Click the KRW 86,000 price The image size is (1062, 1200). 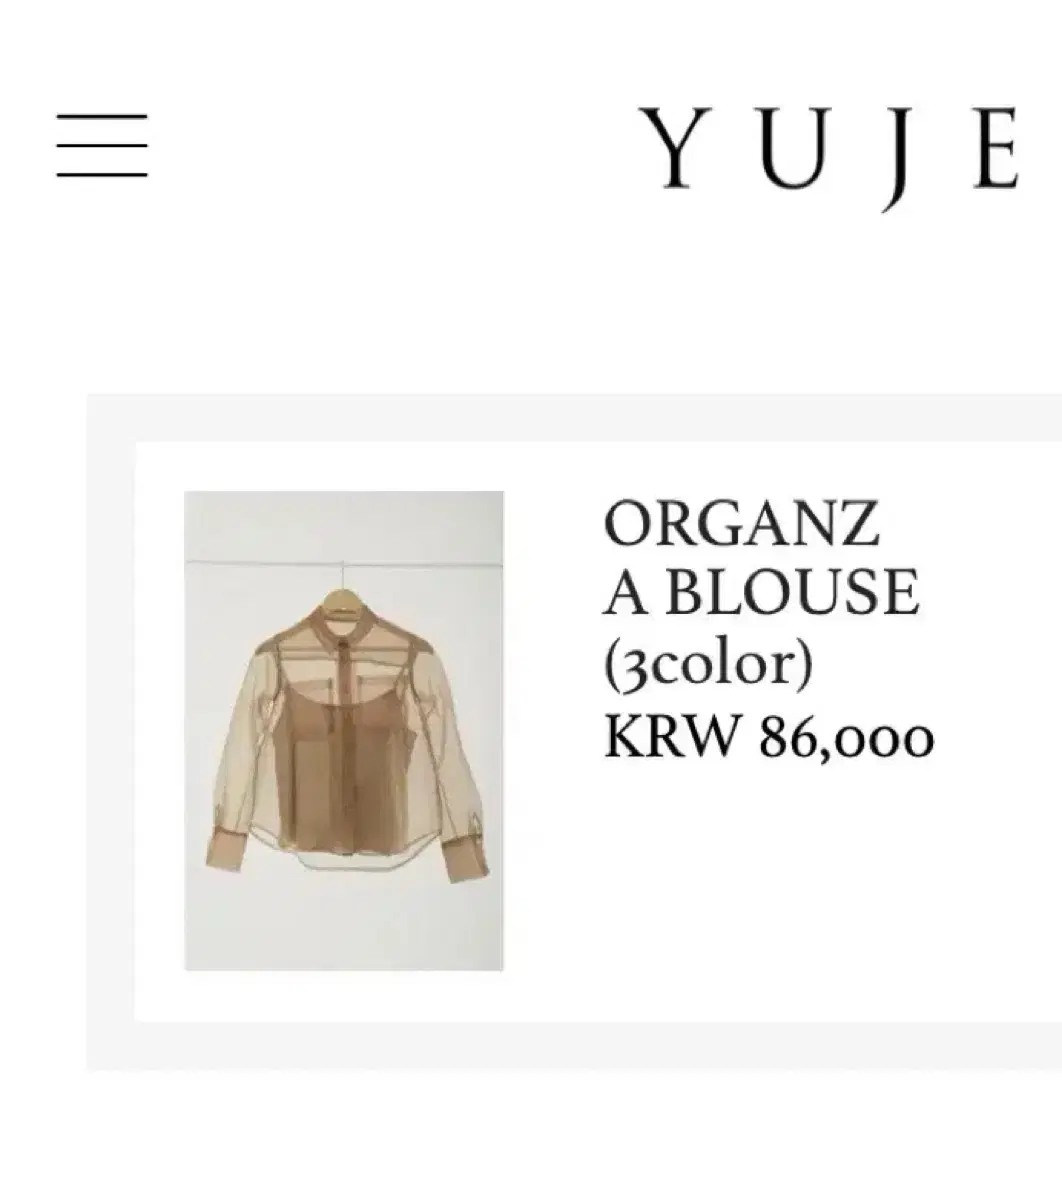coord(769,738)
